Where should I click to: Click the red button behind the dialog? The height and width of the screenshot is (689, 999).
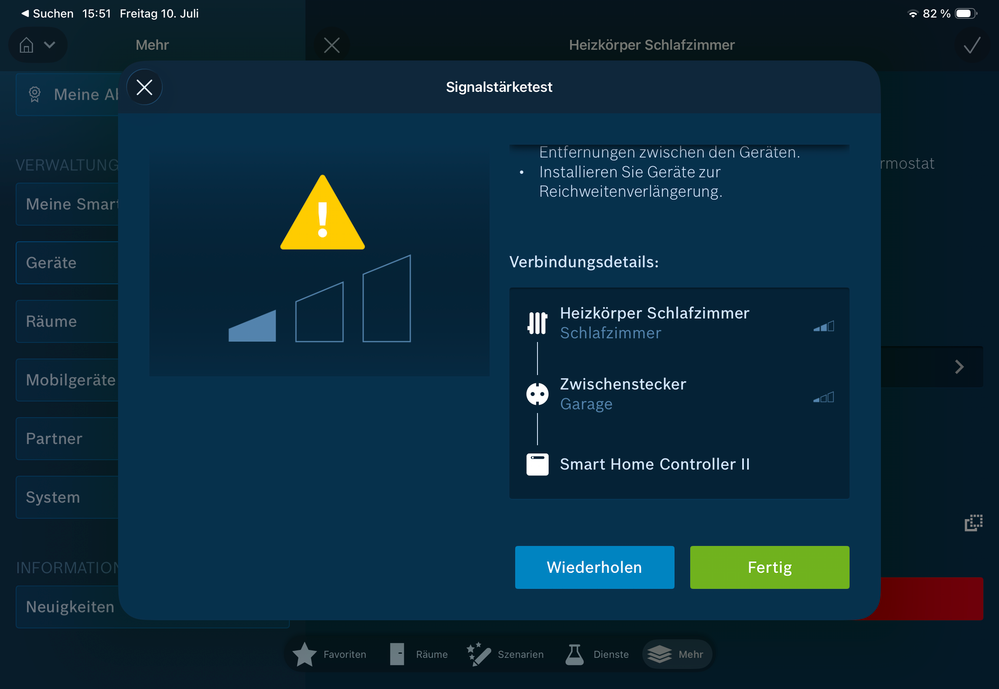(931, 598)
